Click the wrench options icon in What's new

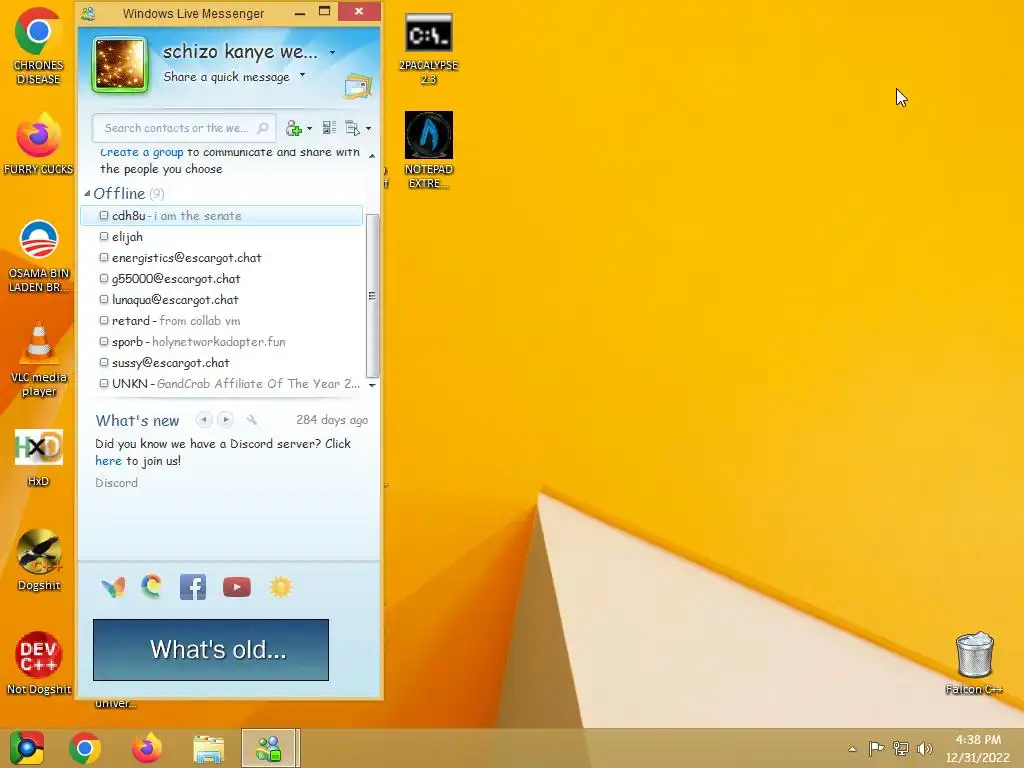point(251,420)
